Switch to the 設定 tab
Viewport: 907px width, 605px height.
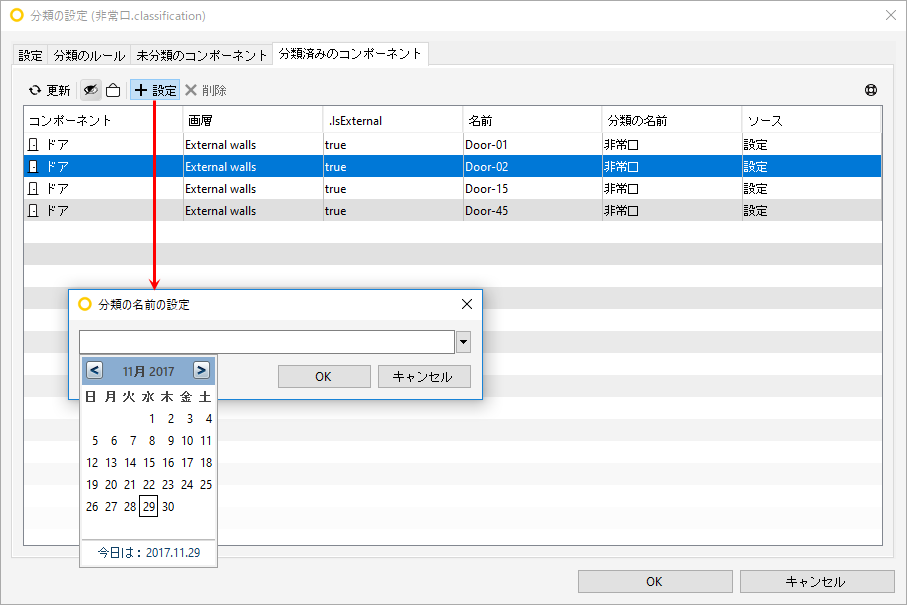coord(30,56)
